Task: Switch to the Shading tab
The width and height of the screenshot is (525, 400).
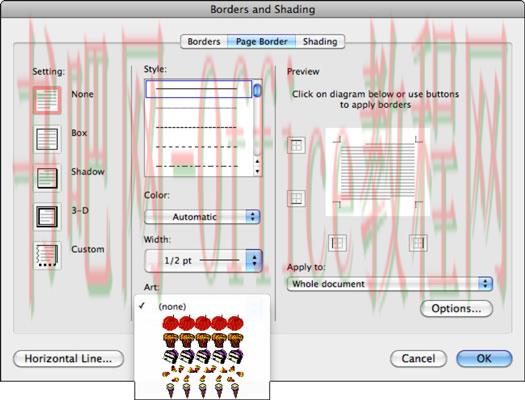Action: (320, 42)
